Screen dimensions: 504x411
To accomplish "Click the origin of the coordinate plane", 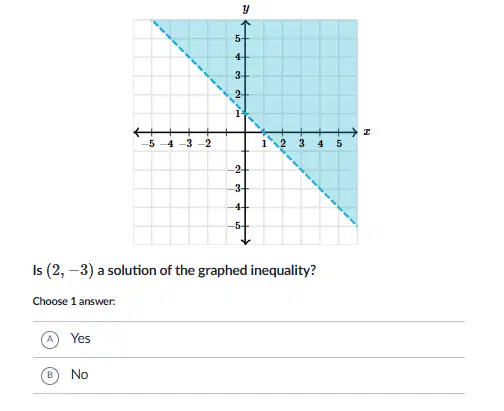I will 246,132.
